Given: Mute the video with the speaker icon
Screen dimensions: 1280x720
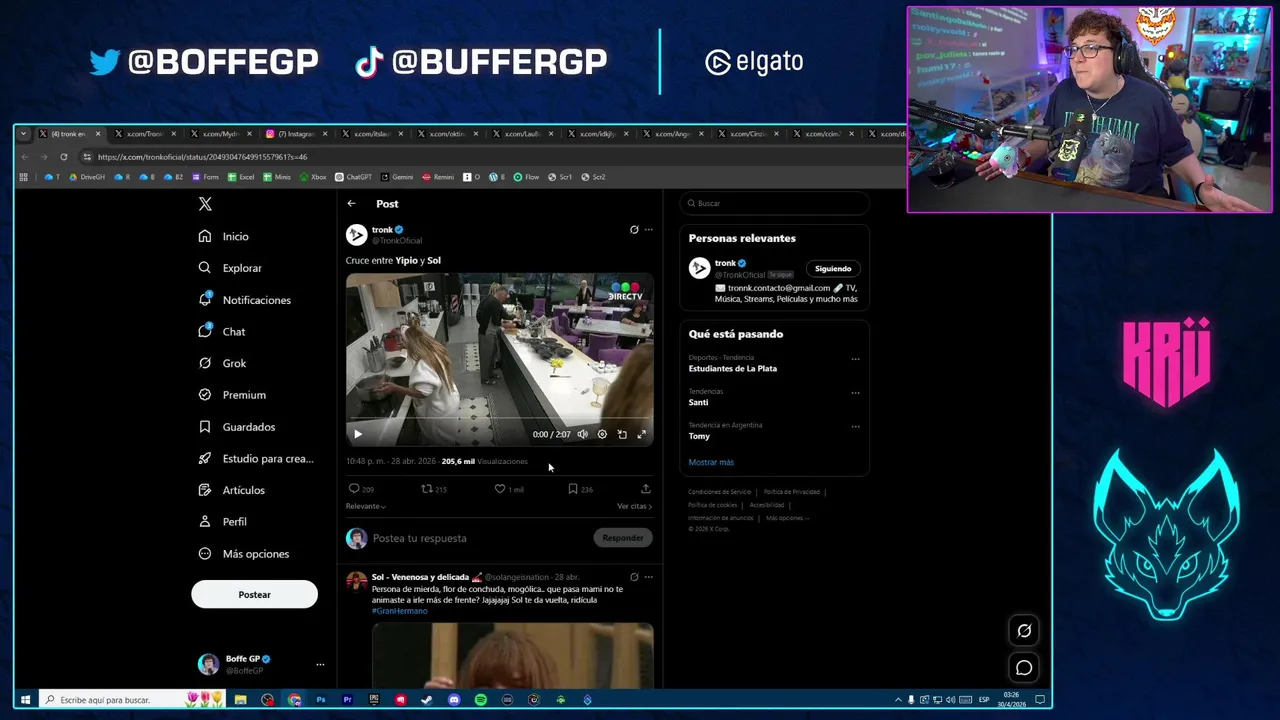Looking at the screenshot, I should (582, 434).
